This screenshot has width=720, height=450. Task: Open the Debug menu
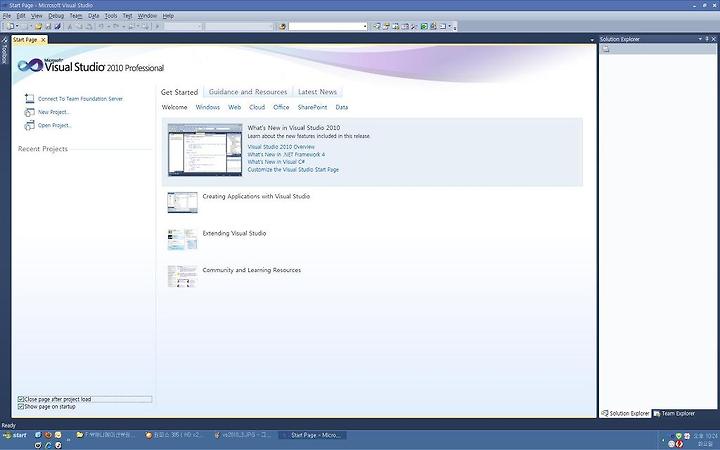[56, 16]
